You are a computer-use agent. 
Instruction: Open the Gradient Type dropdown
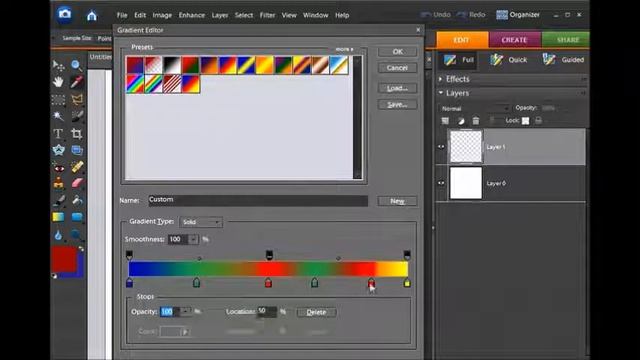201,222
